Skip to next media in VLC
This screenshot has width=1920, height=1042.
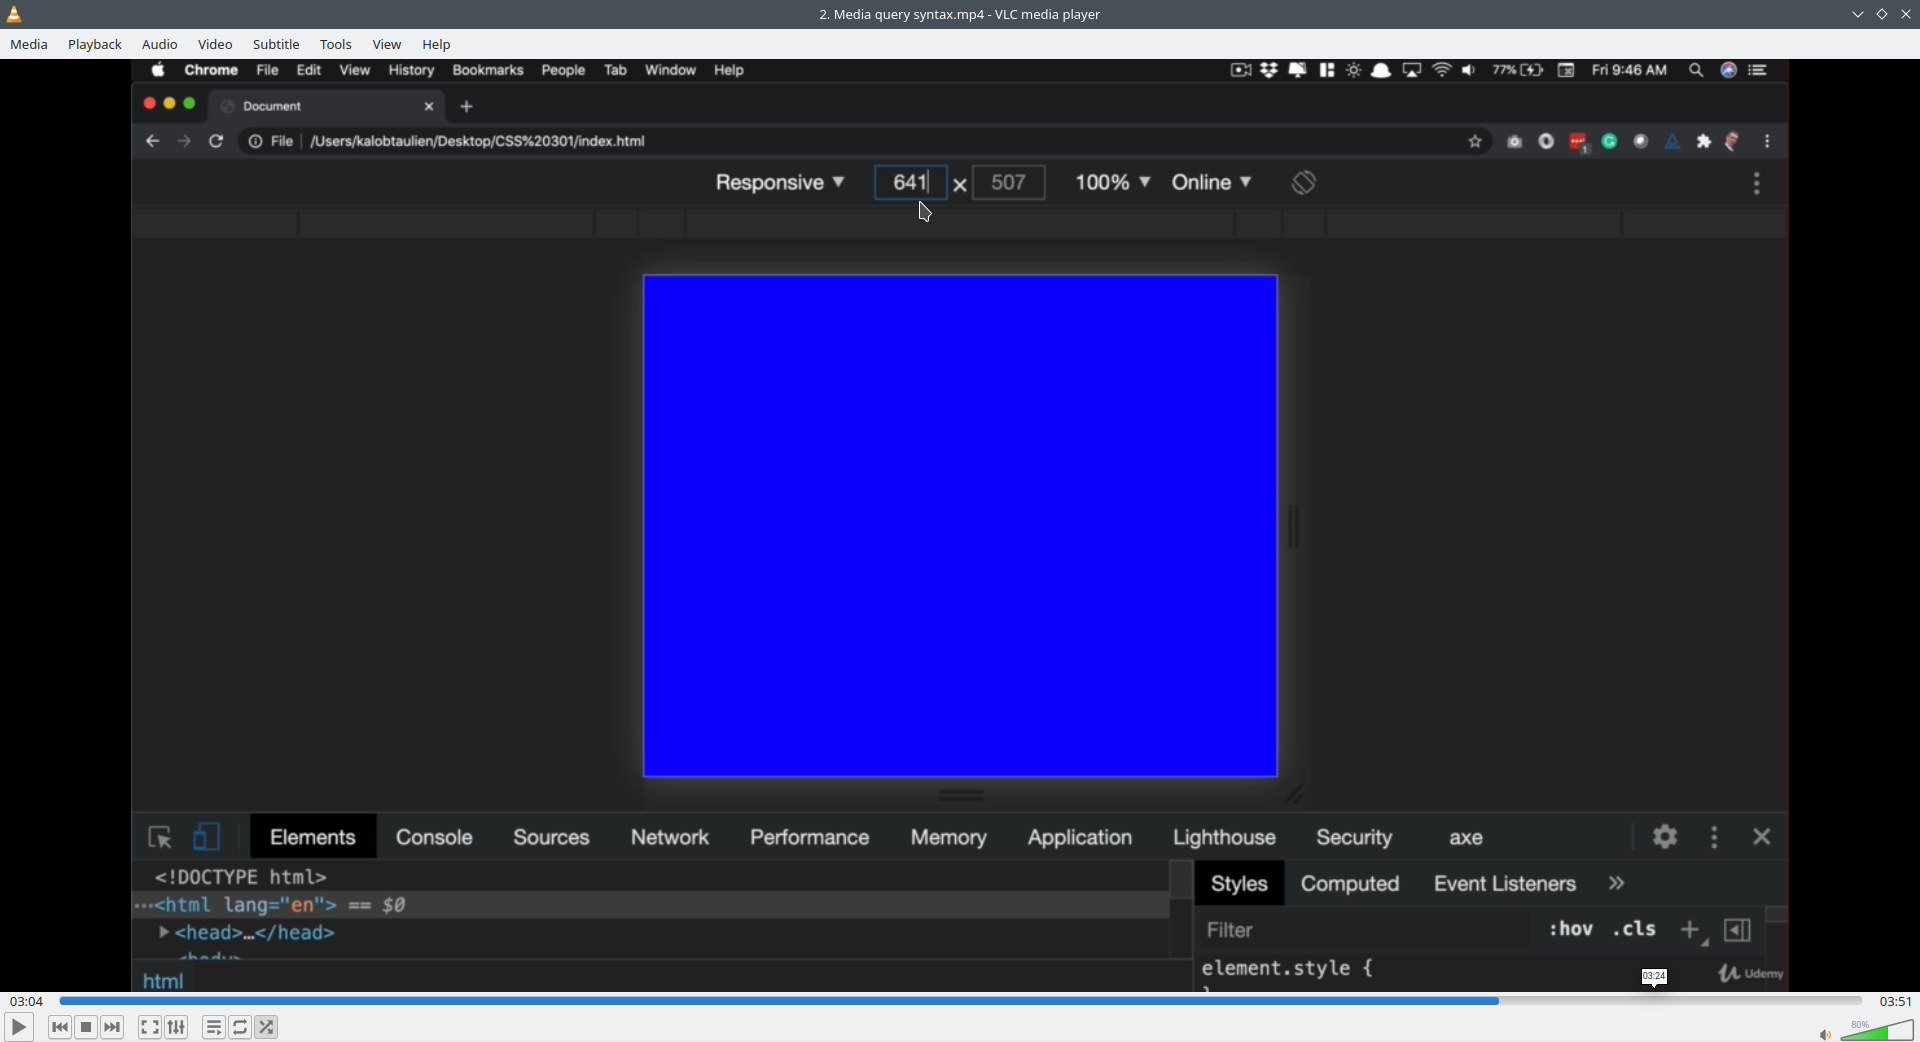point(112,1027)
